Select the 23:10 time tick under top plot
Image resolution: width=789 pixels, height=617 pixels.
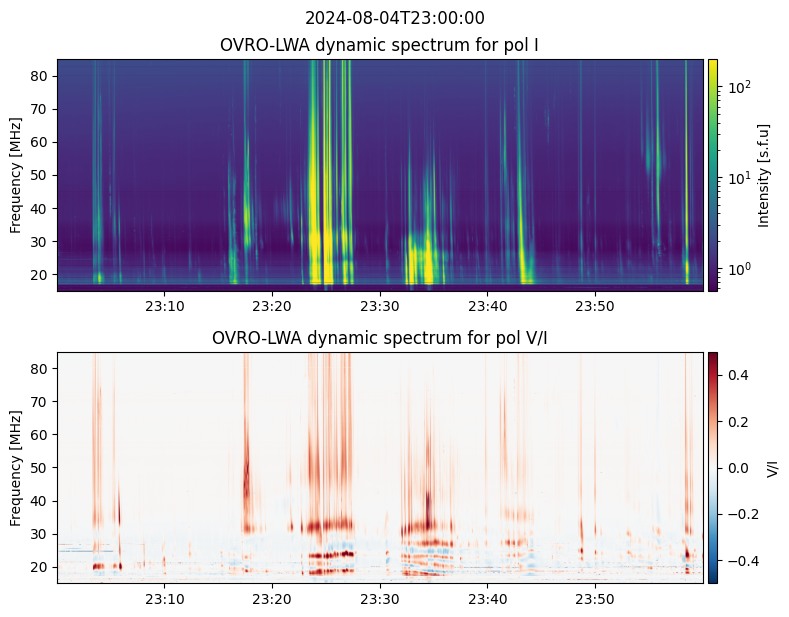tap(164, 305)
